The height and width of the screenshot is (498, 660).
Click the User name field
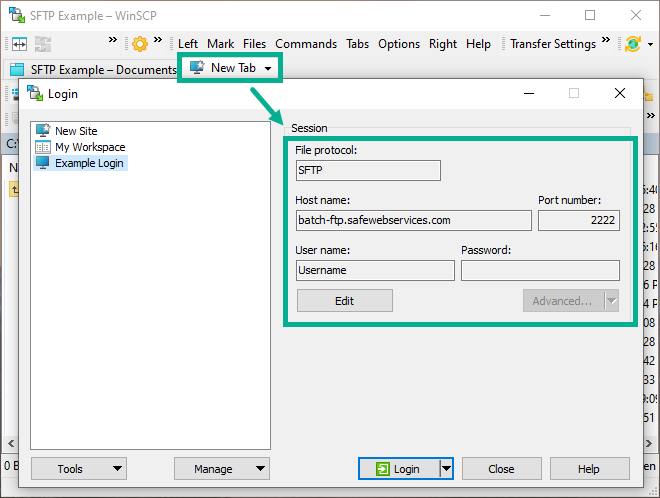coord(375,270)
